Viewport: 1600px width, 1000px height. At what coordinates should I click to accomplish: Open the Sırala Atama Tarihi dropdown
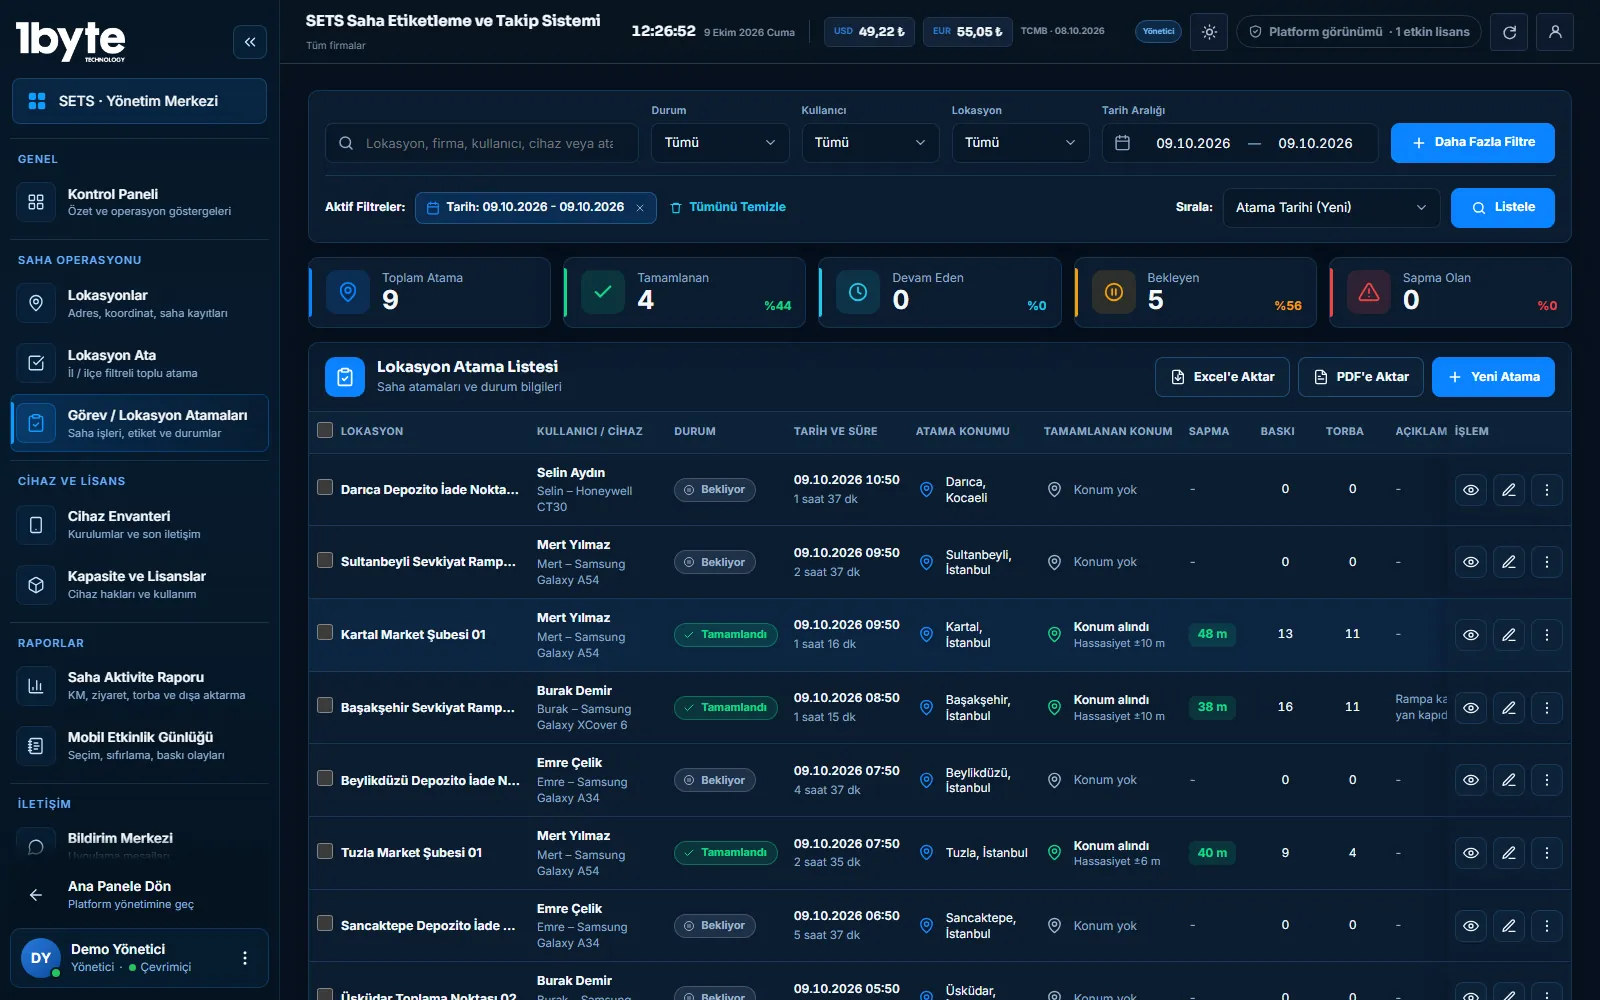1331,208
